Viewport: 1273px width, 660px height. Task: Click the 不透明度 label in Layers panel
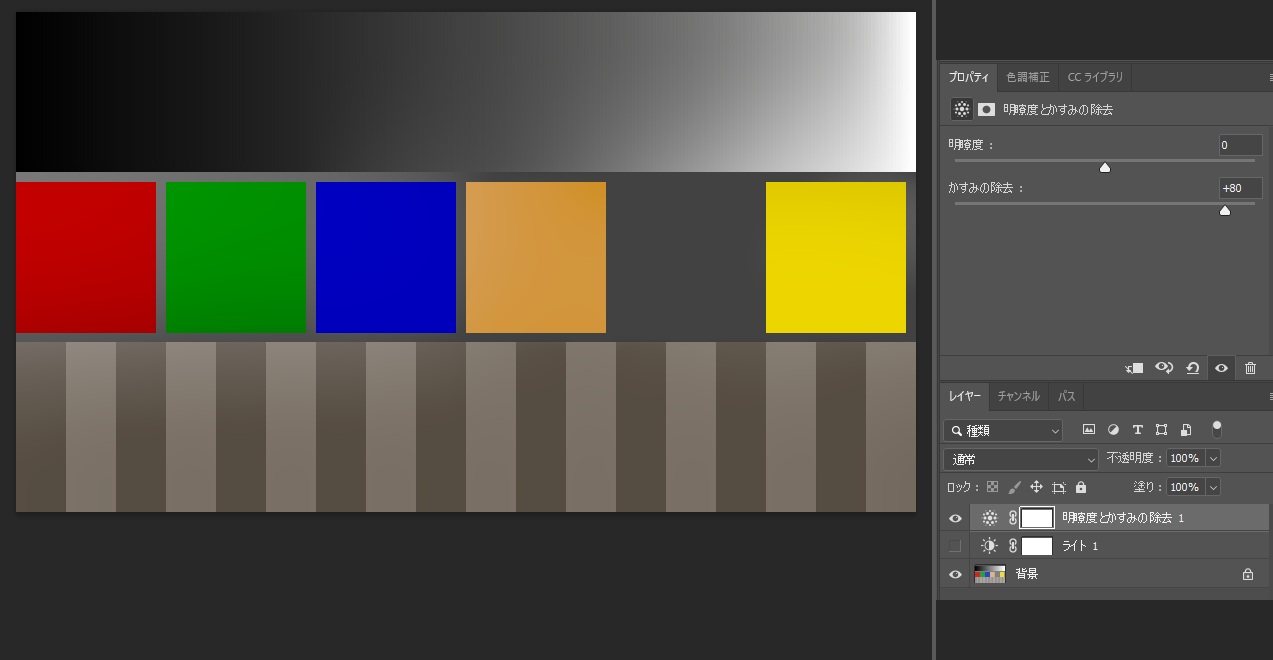point(1135,458)
